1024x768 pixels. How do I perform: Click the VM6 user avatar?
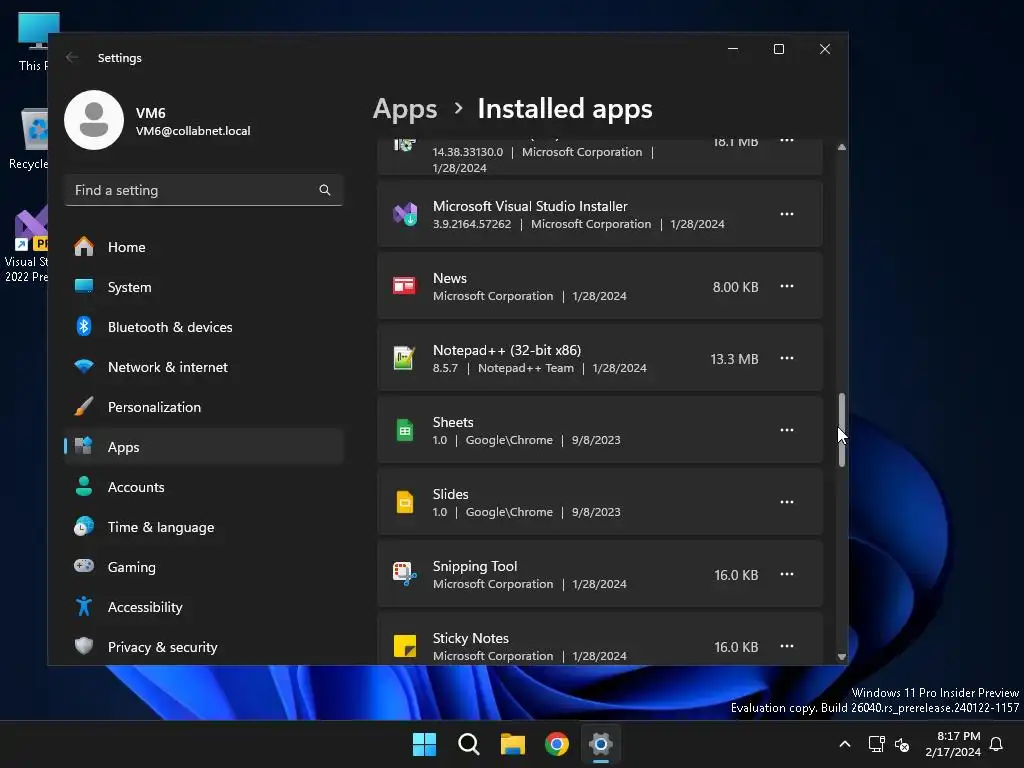pos(94,120)
